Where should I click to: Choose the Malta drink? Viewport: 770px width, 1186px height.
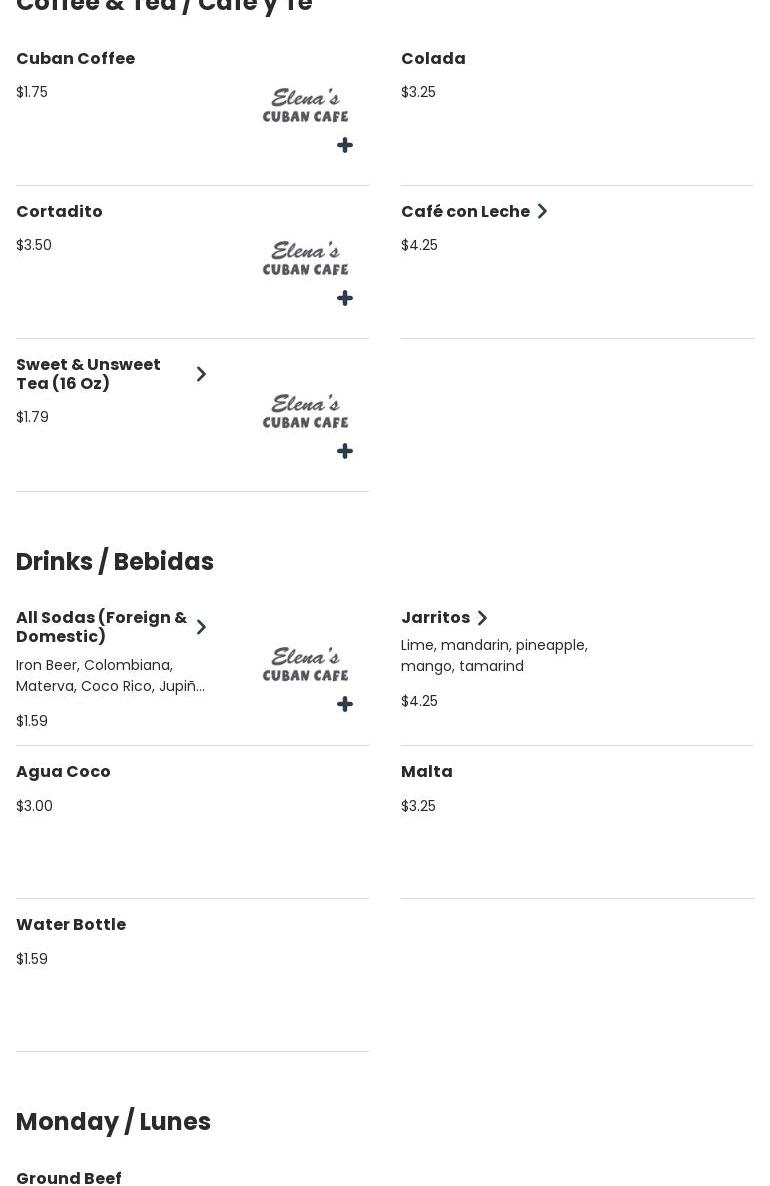click(x=427, y=772)
